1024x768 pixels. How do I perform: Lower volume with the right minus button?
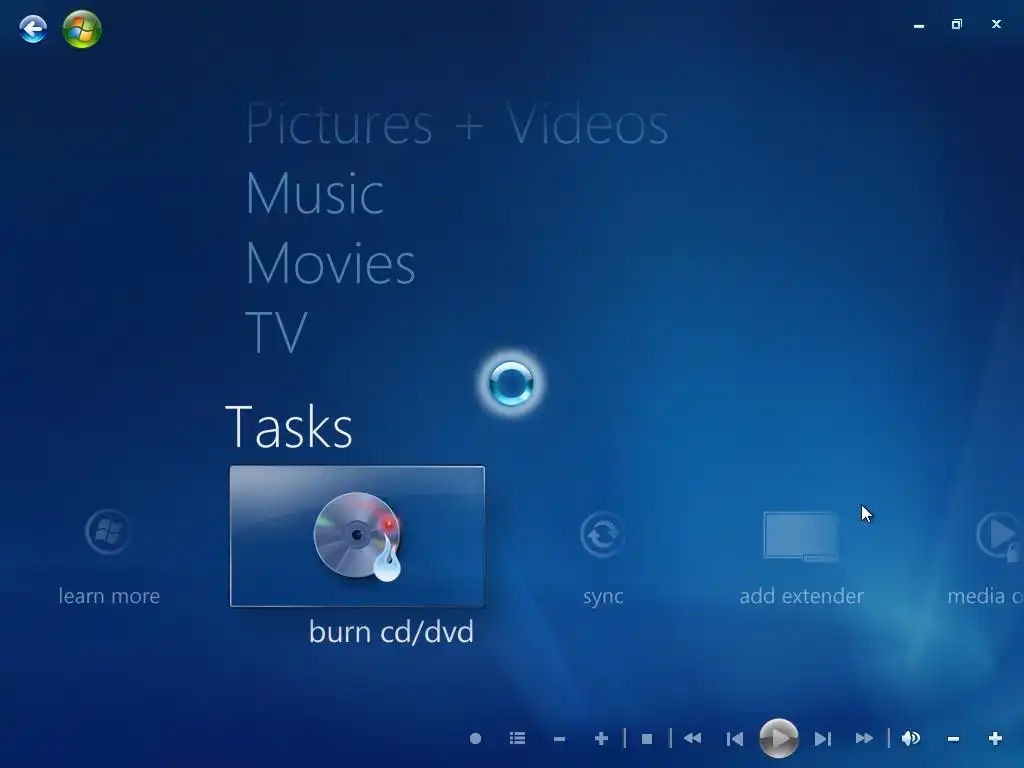click(x=953, y=739)
